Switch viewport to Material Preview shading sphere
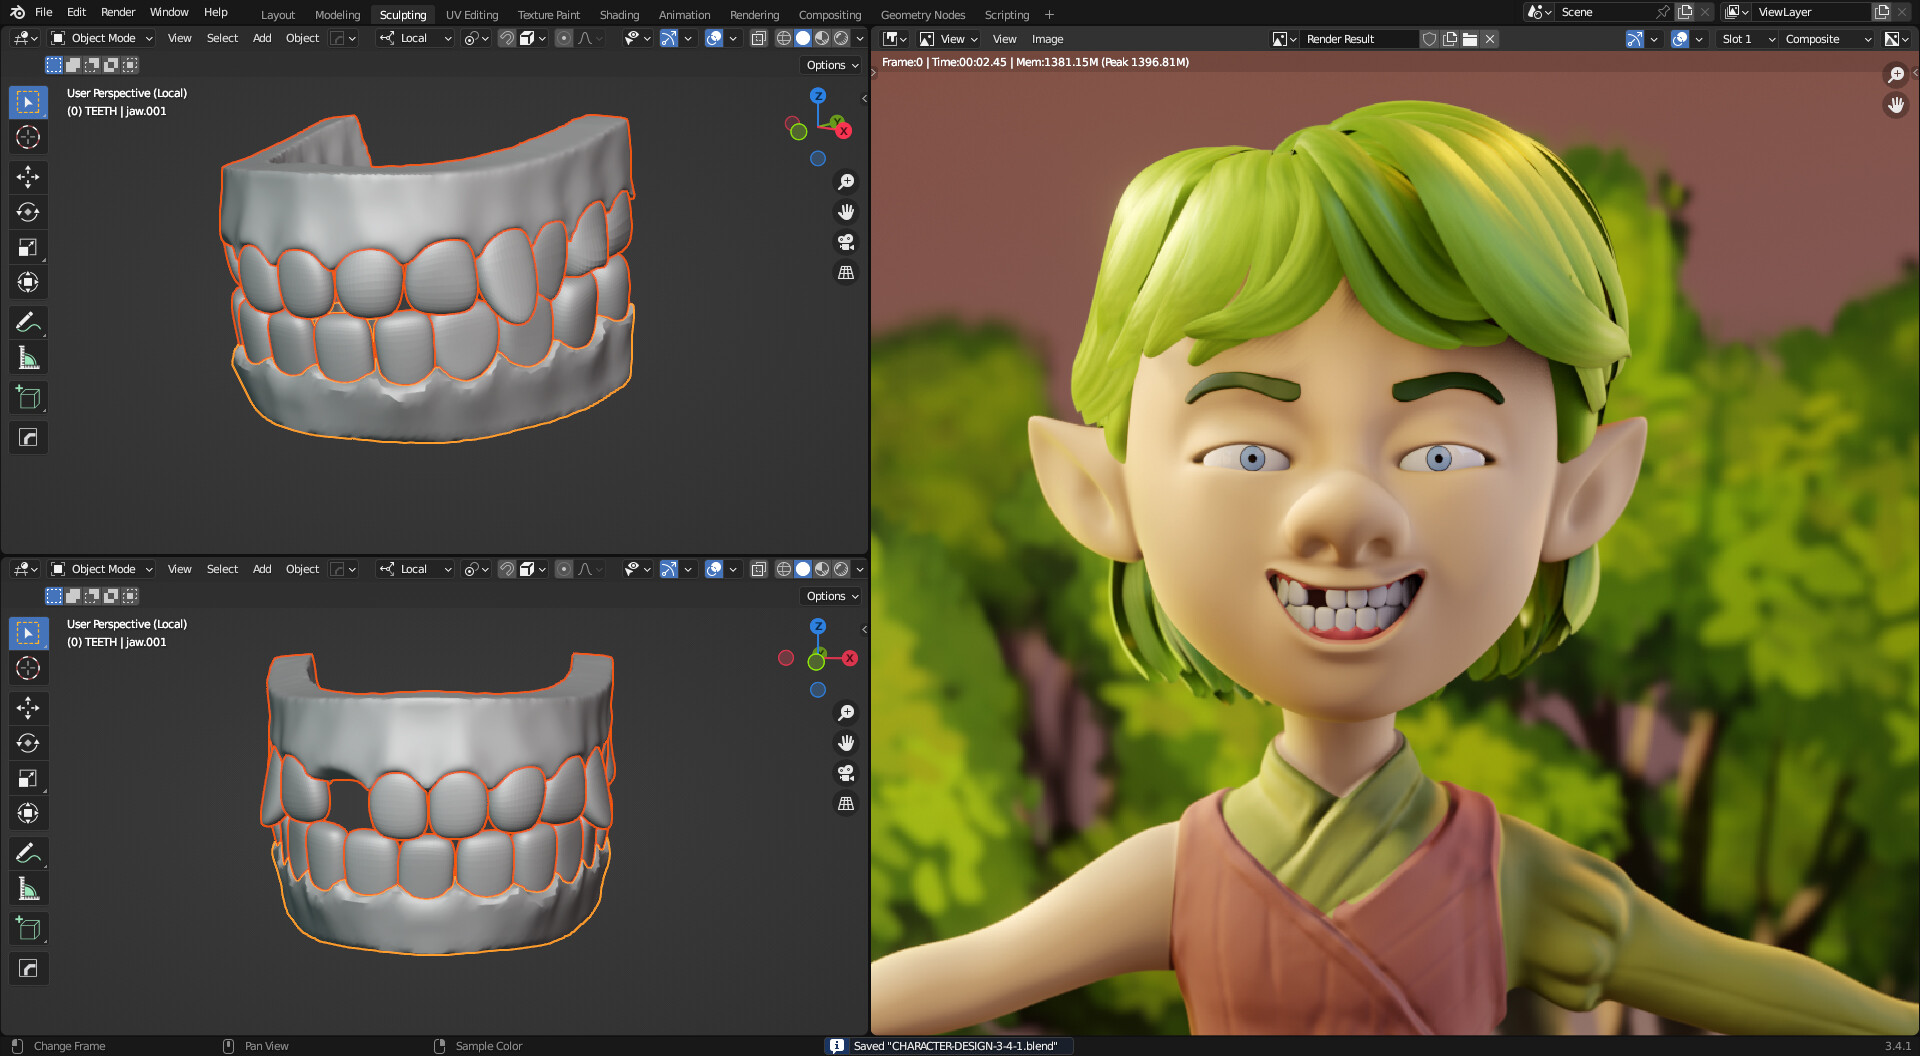This screenshot has height=1056, width=1920. pyautogui.click(x=821, y=37)
